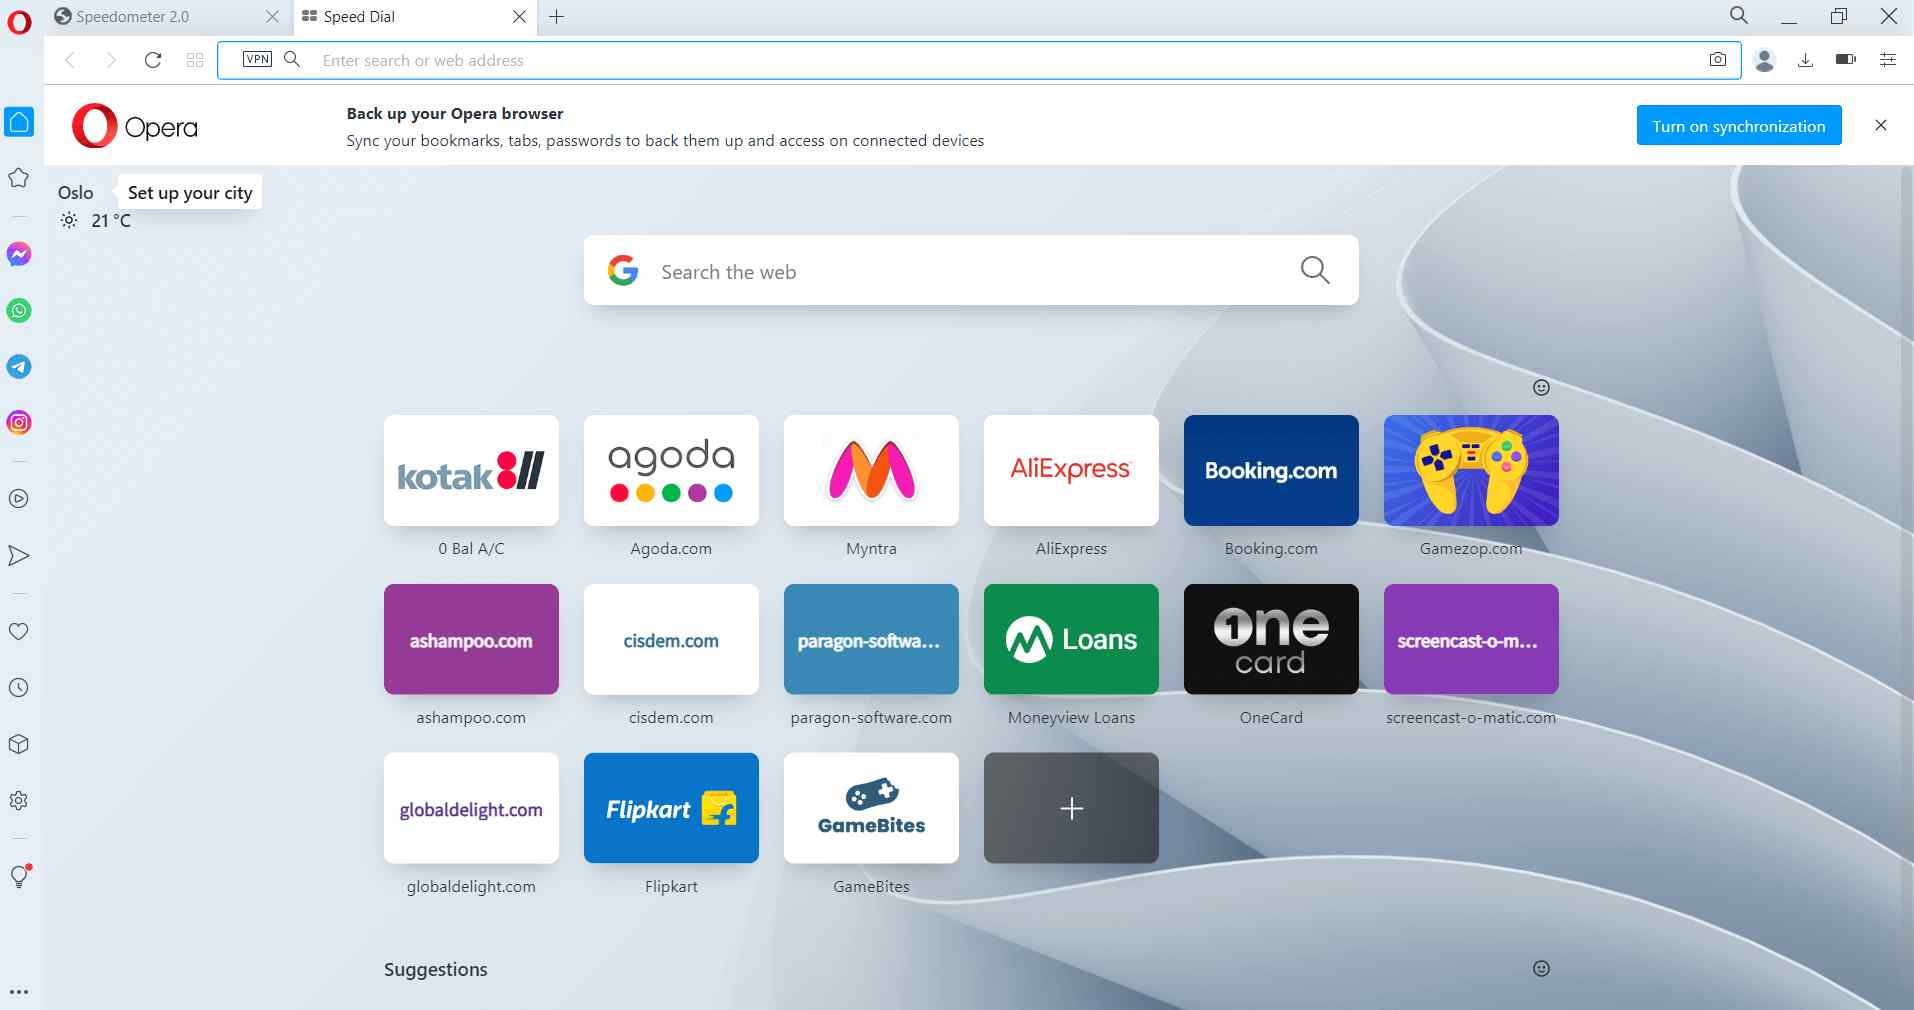Open Extensions cube icon in sidebar
The image size is (1914, 1010).
(19, 744)
